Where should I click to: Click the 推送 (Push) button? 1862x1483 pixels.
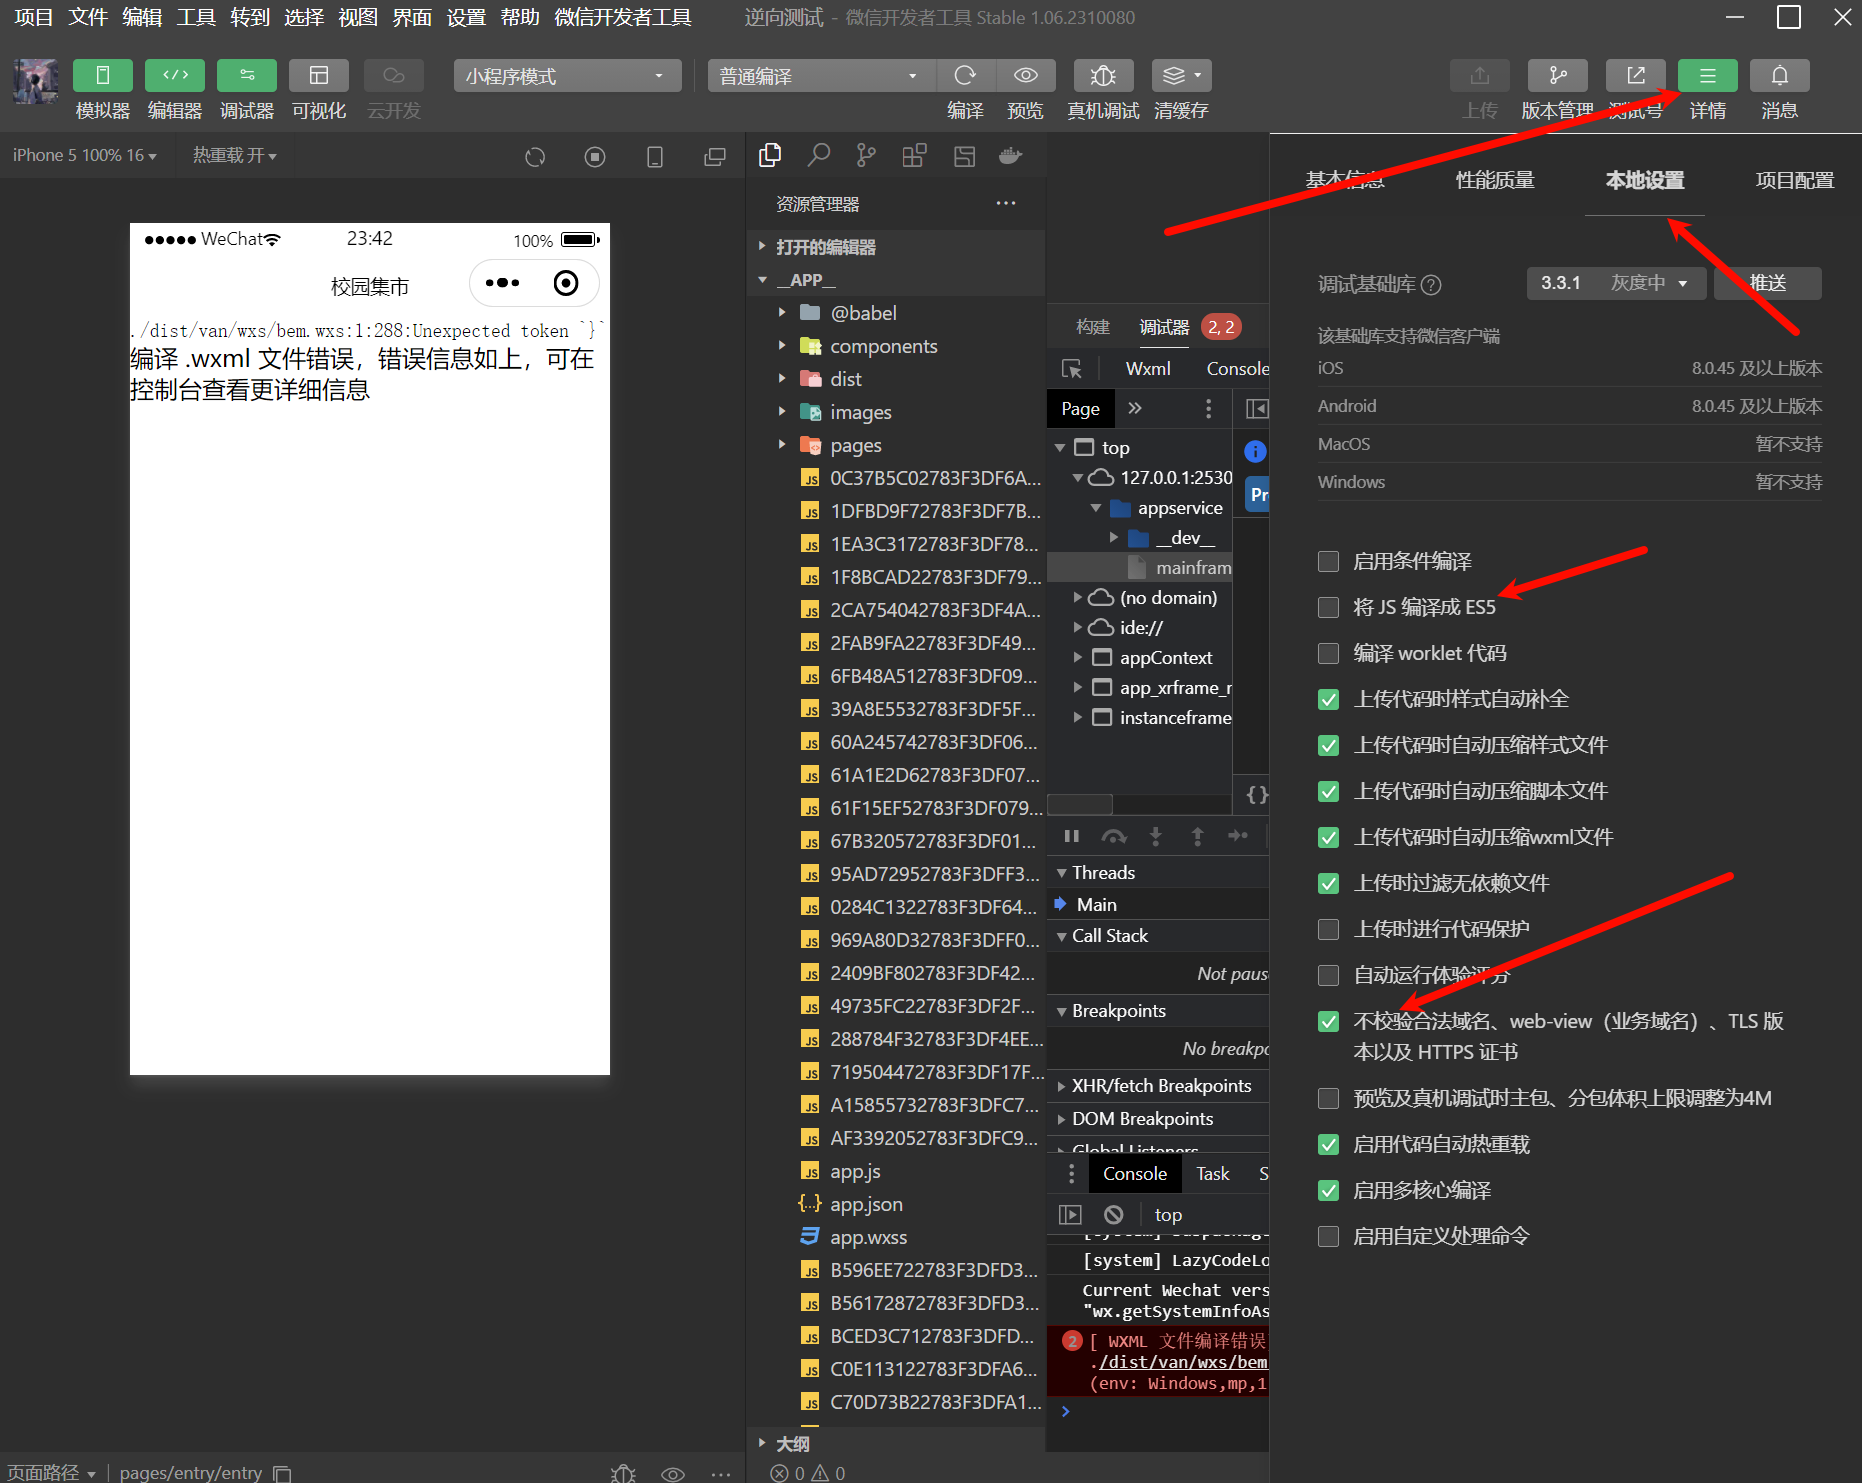pyautogui.click(x=1768, y=283)
